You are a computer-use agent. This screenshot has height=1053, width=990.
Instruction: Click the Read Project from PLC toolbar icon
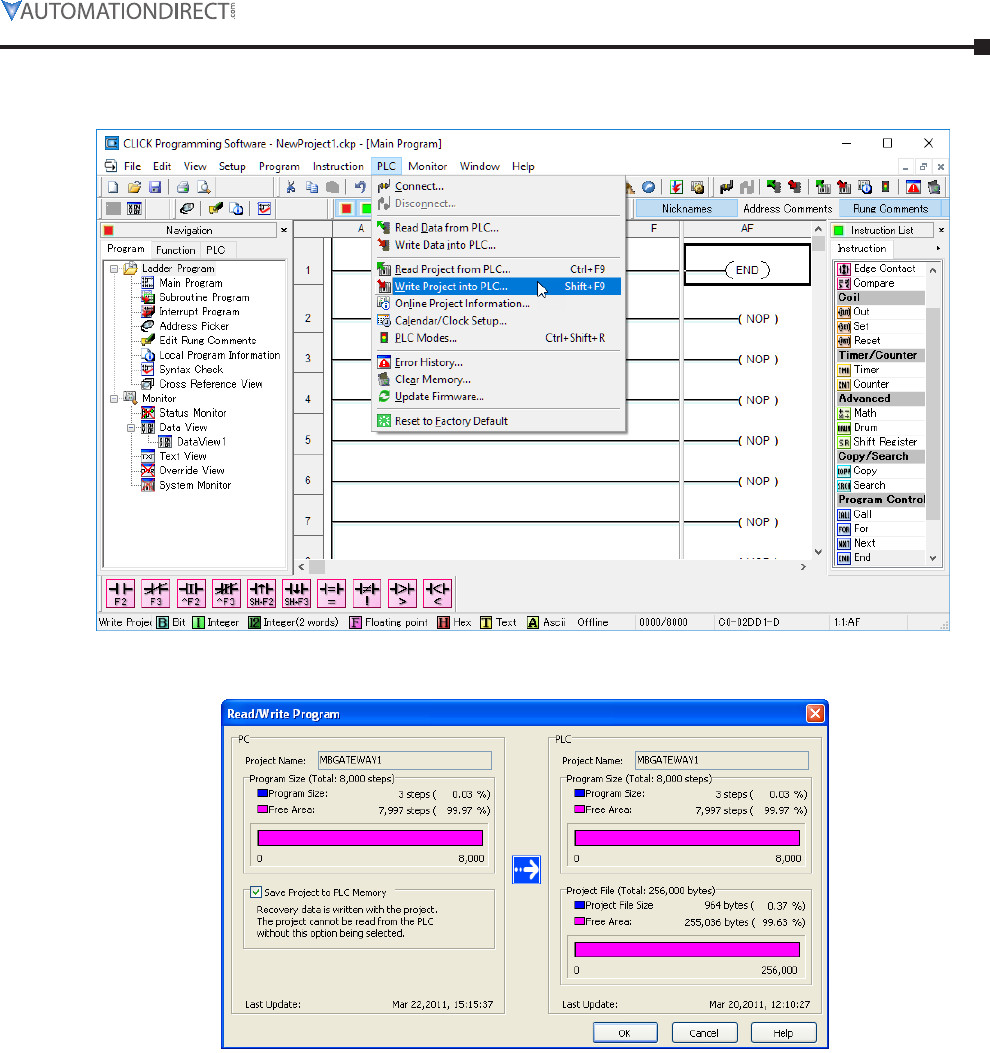823,187
